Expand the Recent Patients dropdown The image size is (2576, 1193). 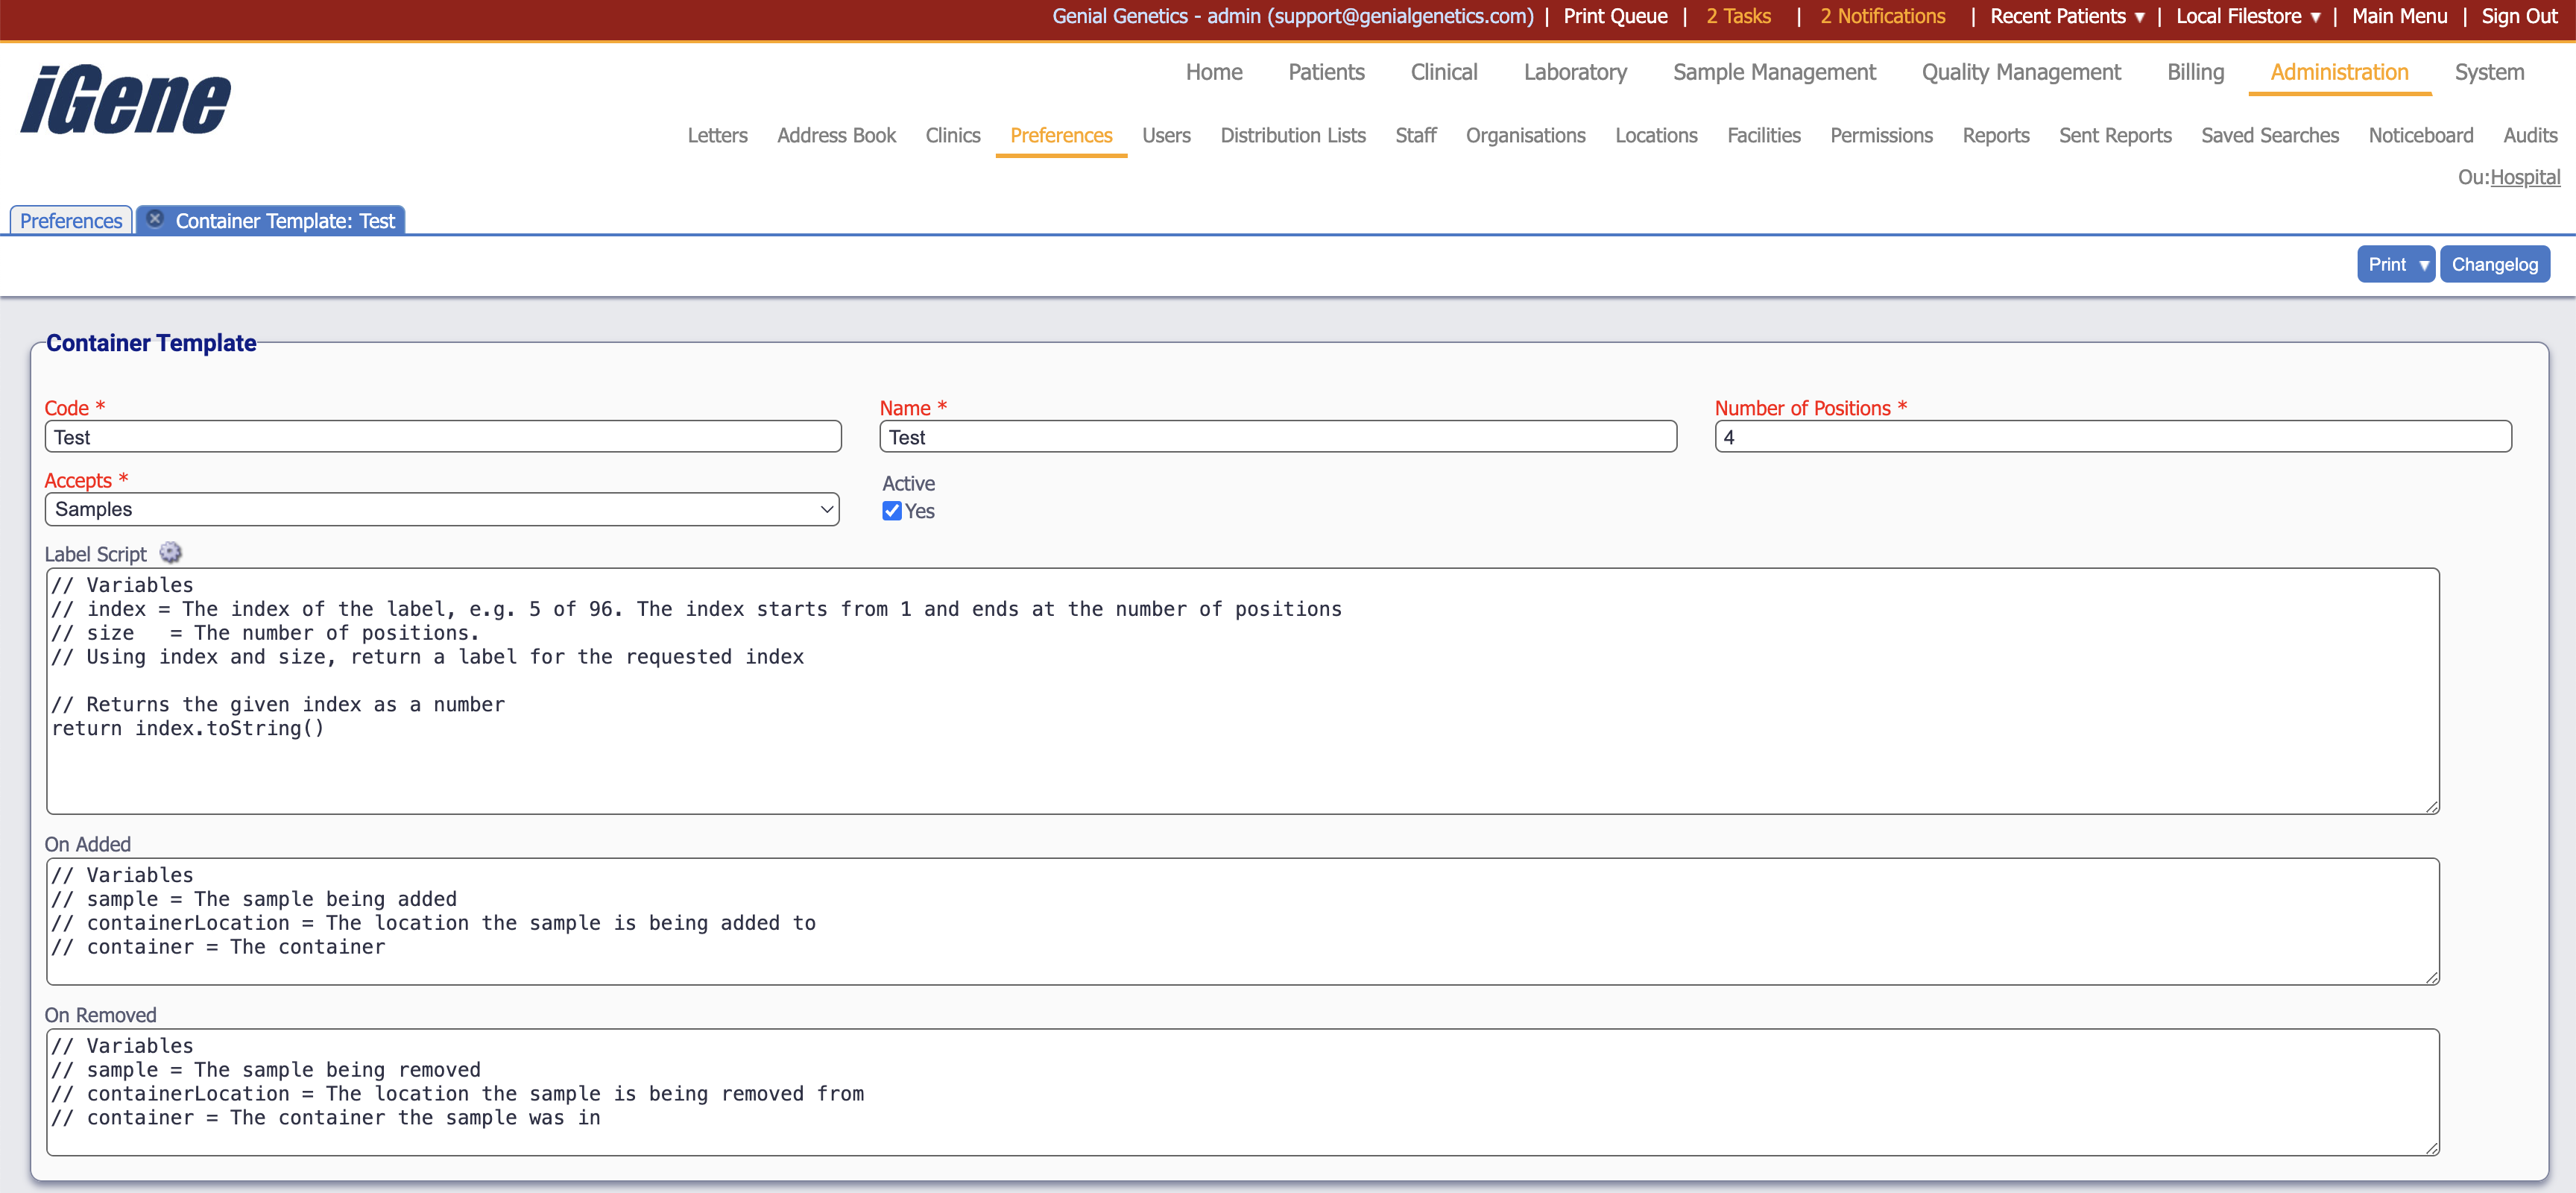2066,16
